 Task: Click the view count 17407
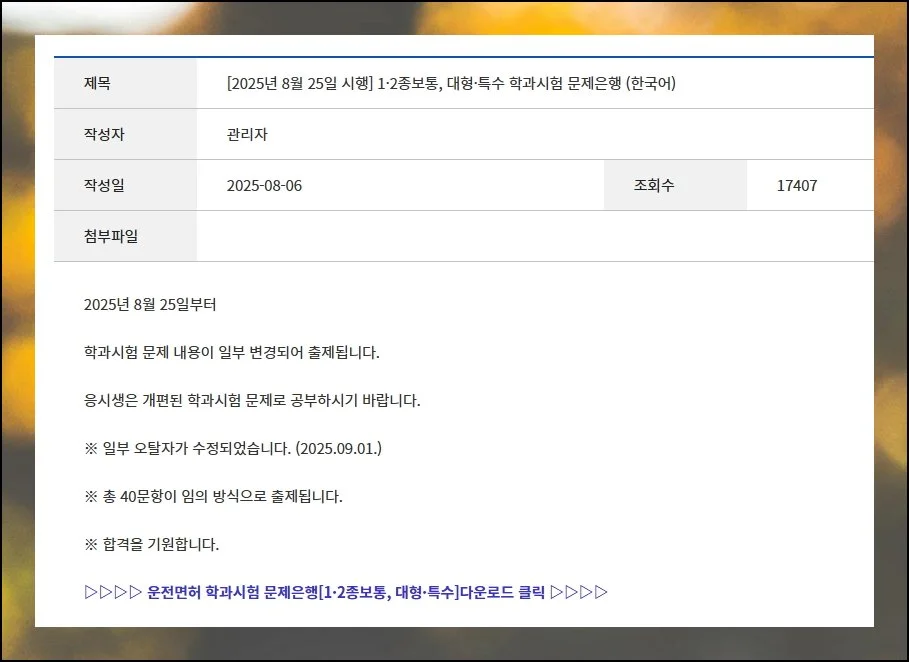point(797,185)
